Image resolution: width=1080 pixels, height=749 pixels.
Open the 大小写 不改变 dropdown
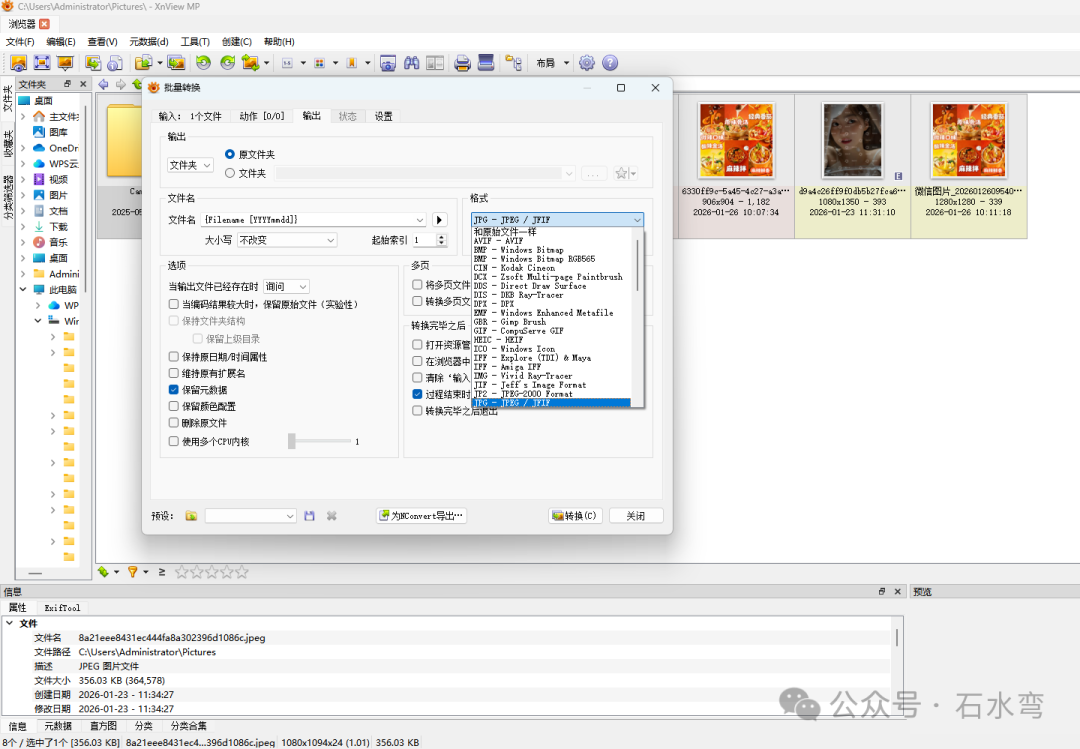pyautogui.click(x=287, y=240)
